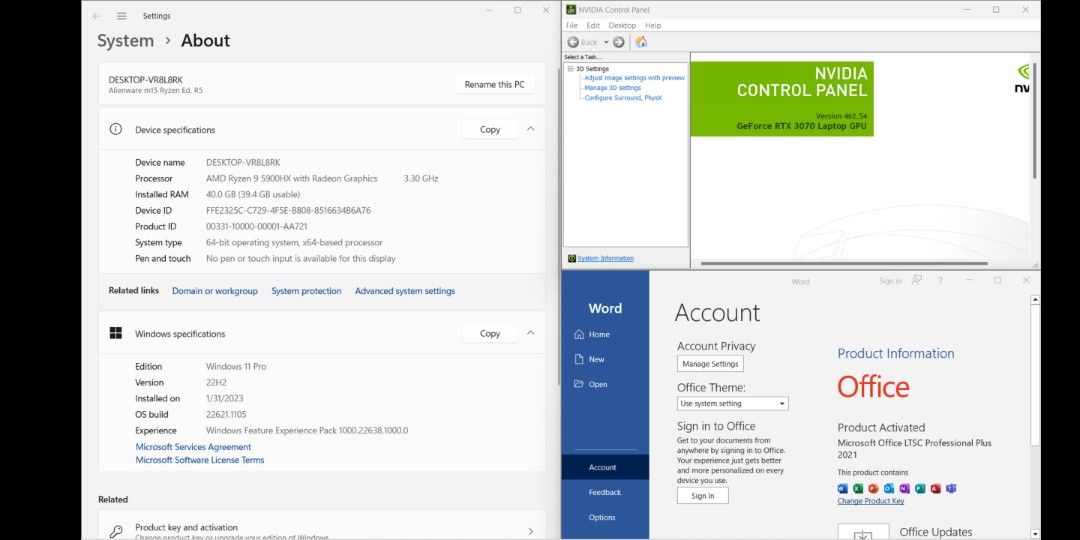Click the feedback person icon in Word title bar
The width and height of the screenshot is (1080, 540).
917,281
